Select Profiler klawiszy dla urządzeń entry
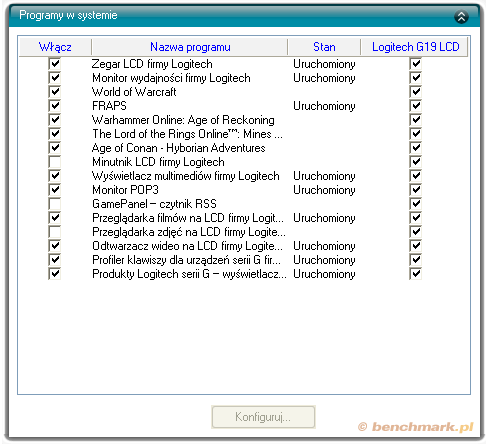The image size is (490, 444). [x=186, y=260]
